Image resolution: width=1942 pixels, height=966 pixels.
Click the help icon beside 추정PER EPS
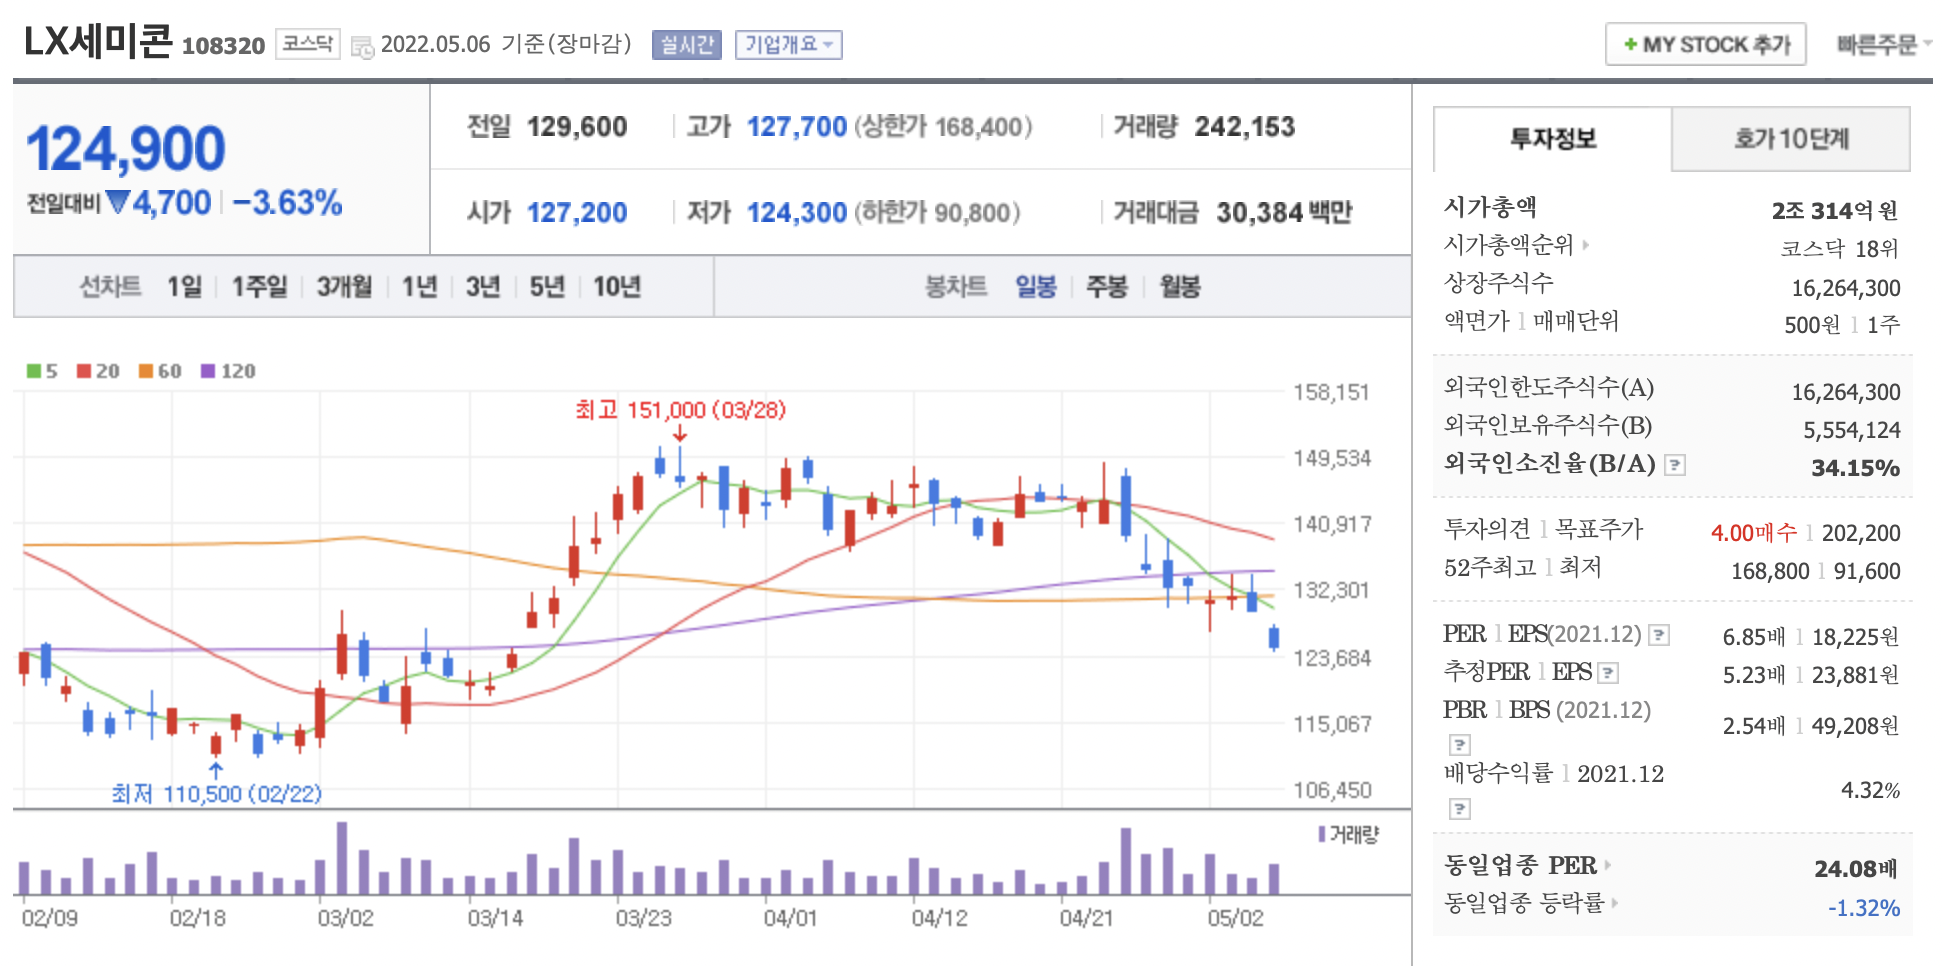click(x=1608, y=673)
